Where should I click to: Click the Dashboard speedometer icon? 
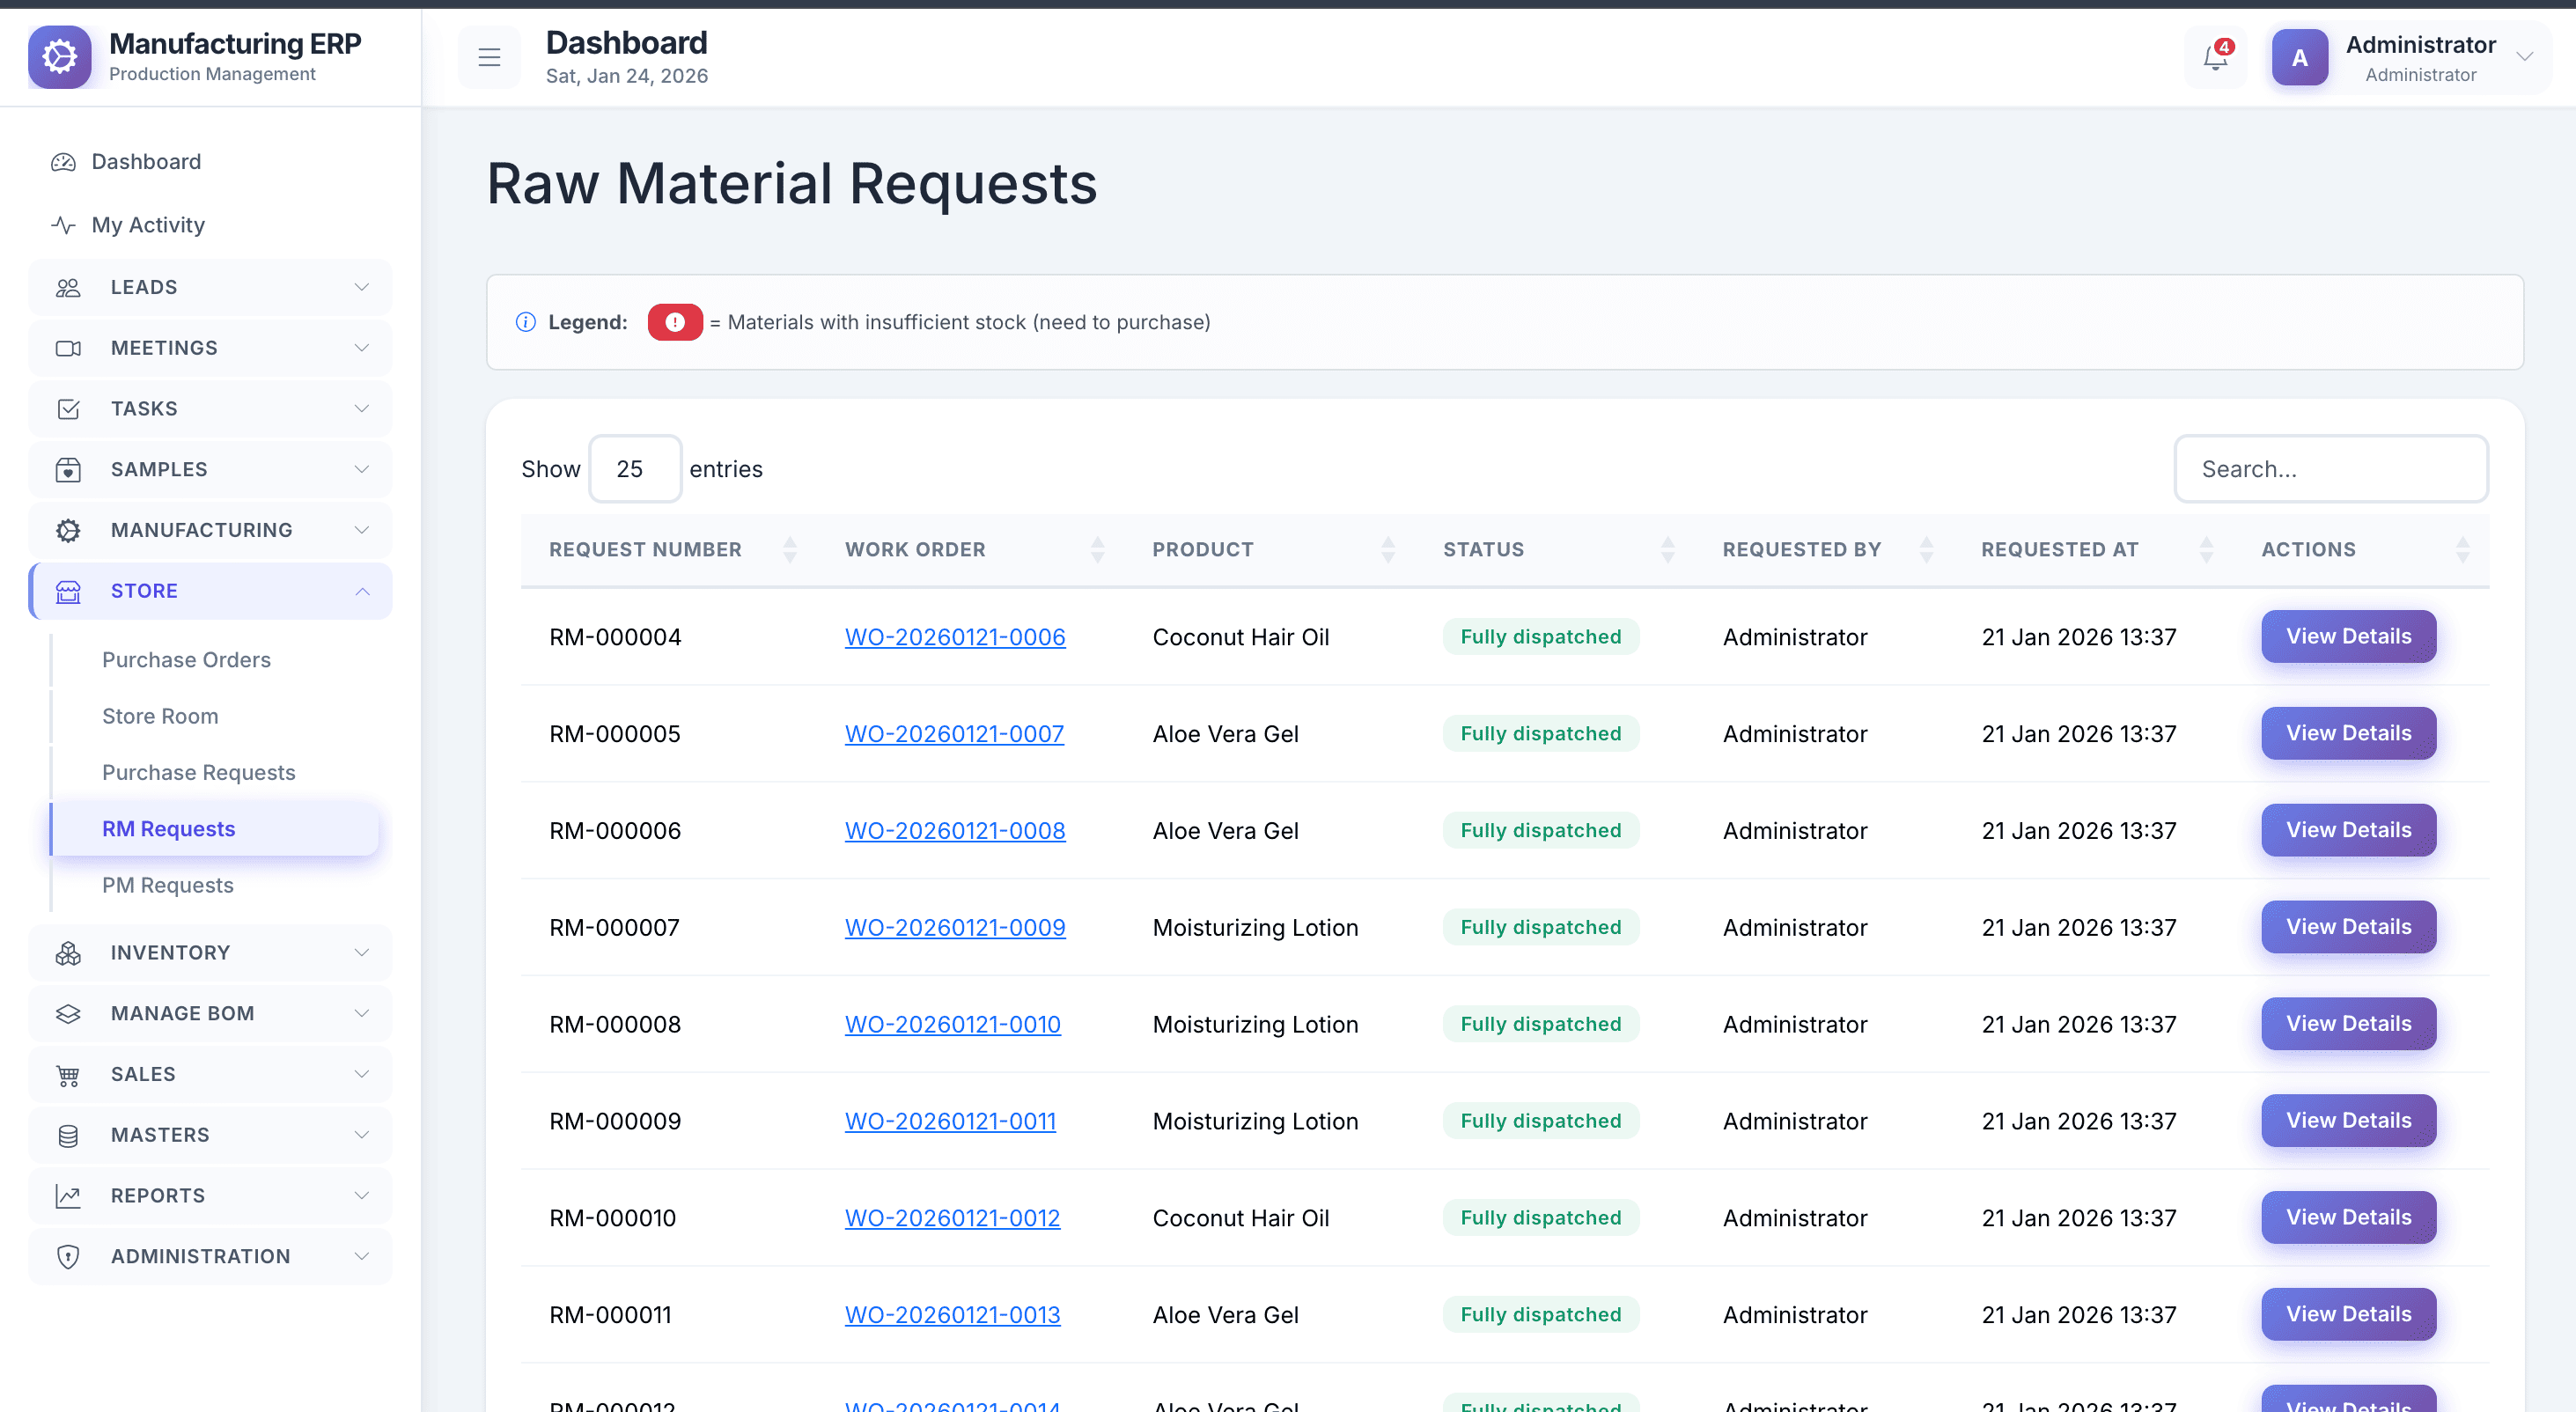click(64, 162)
